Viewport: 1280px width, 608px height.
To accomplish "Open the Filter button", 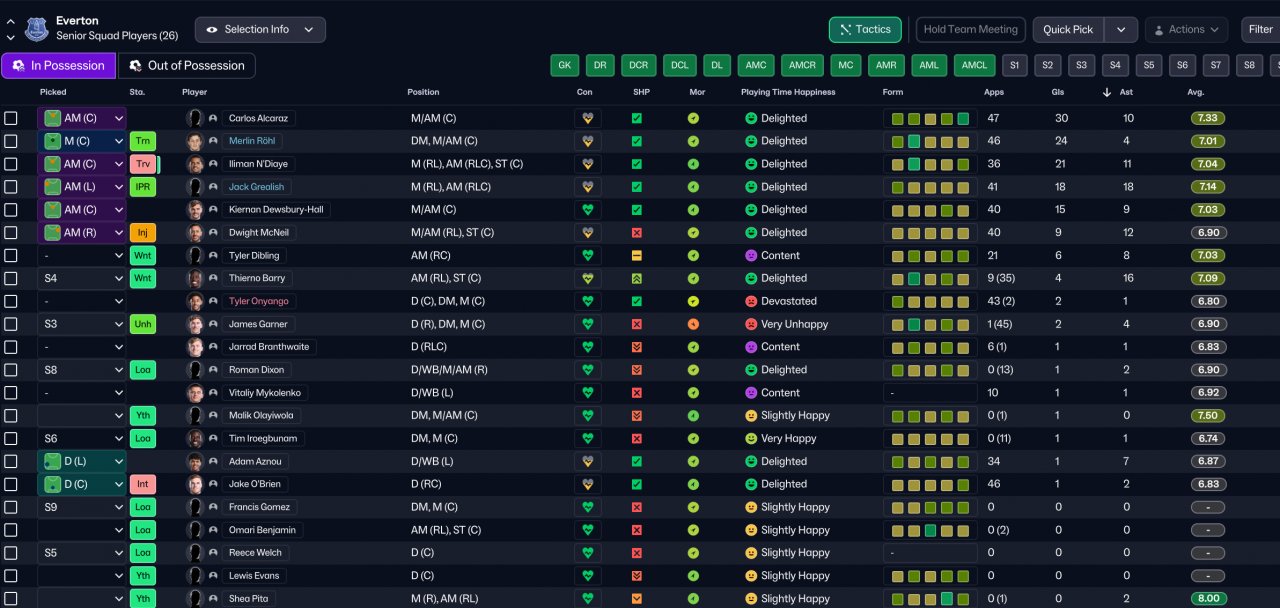I will [x=1260, y=30].
